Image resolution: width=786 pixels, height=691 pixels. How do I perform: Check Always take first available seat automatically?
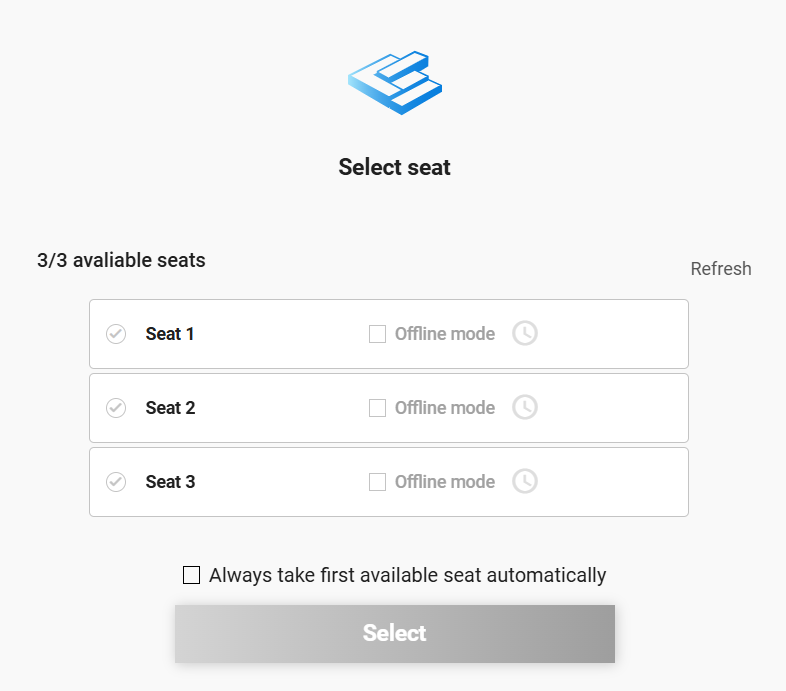pos(191,575)
